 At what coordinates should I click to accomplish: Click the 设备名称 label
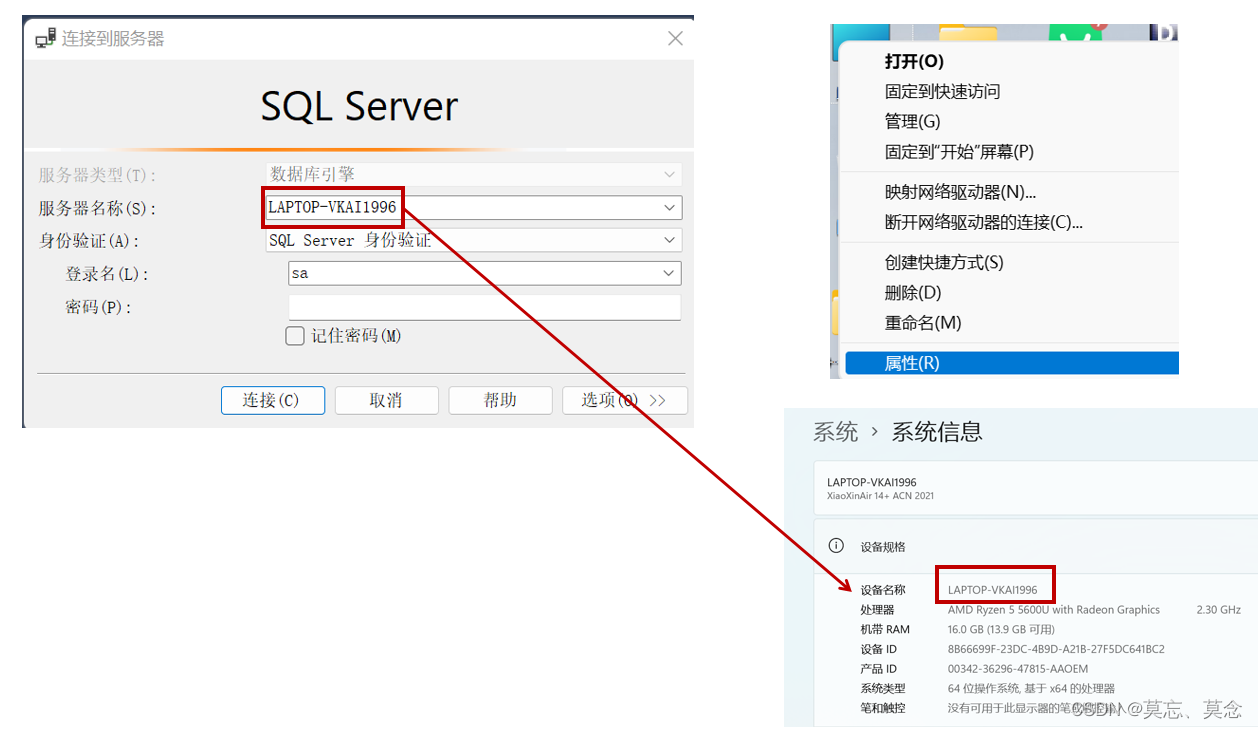[x=883, y=590]
